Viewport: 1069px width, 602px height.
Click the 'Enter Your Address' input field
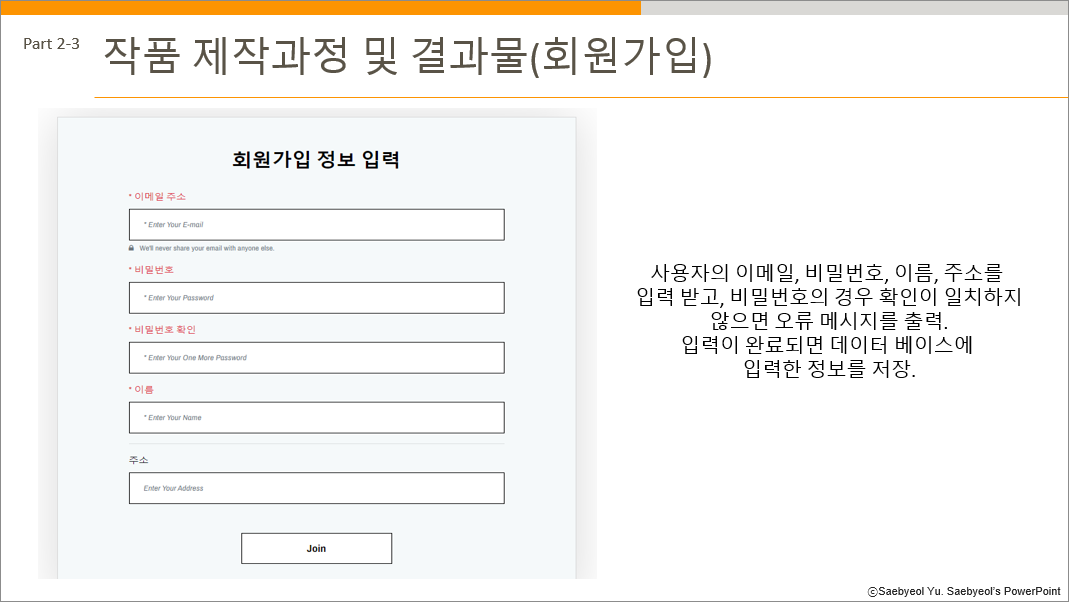click(316, 488)
